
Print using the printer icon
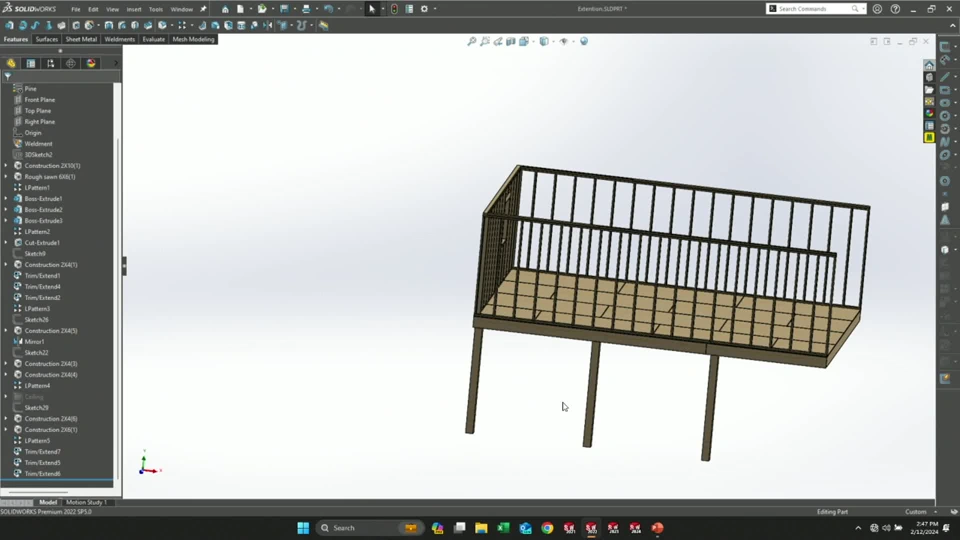[306, 9]
